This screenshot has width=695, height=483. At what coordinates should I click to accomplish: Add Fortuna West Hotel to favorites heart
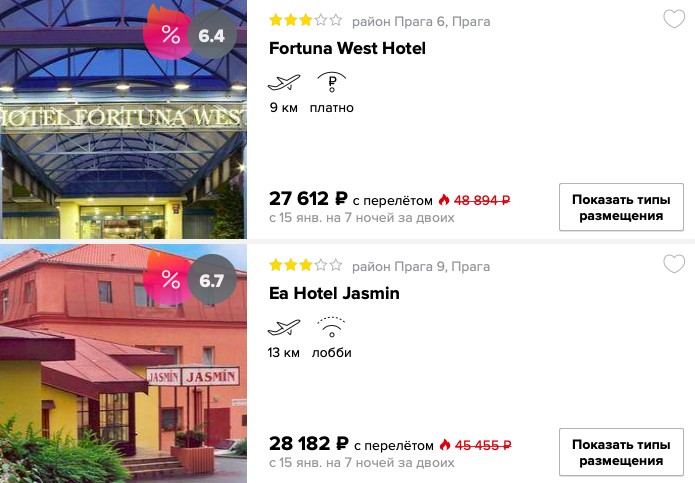pos(674,19)
